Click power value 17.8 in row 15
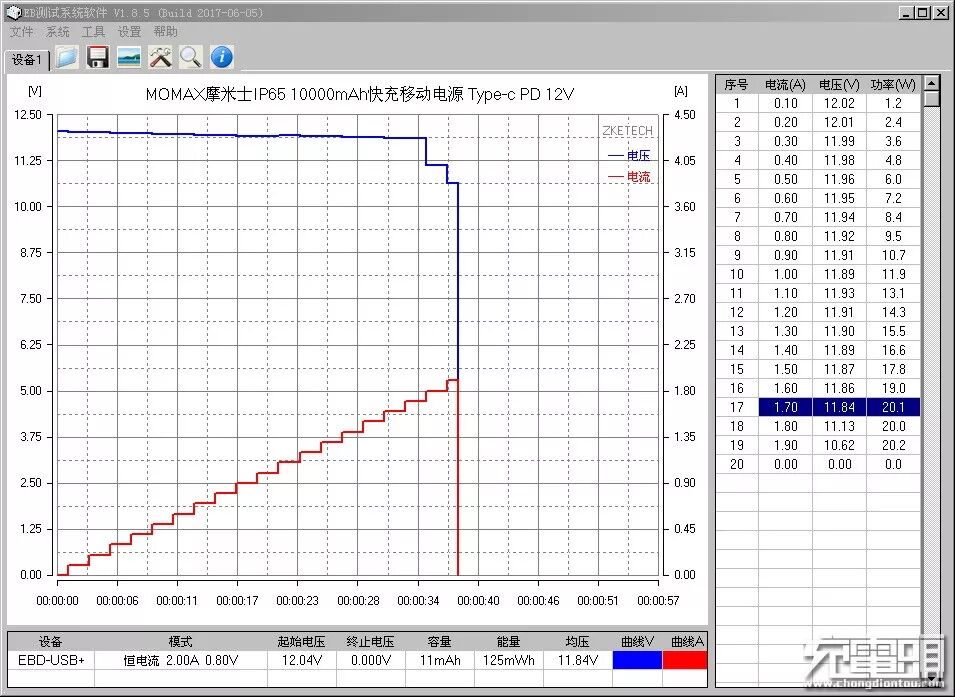 point(893,369)
